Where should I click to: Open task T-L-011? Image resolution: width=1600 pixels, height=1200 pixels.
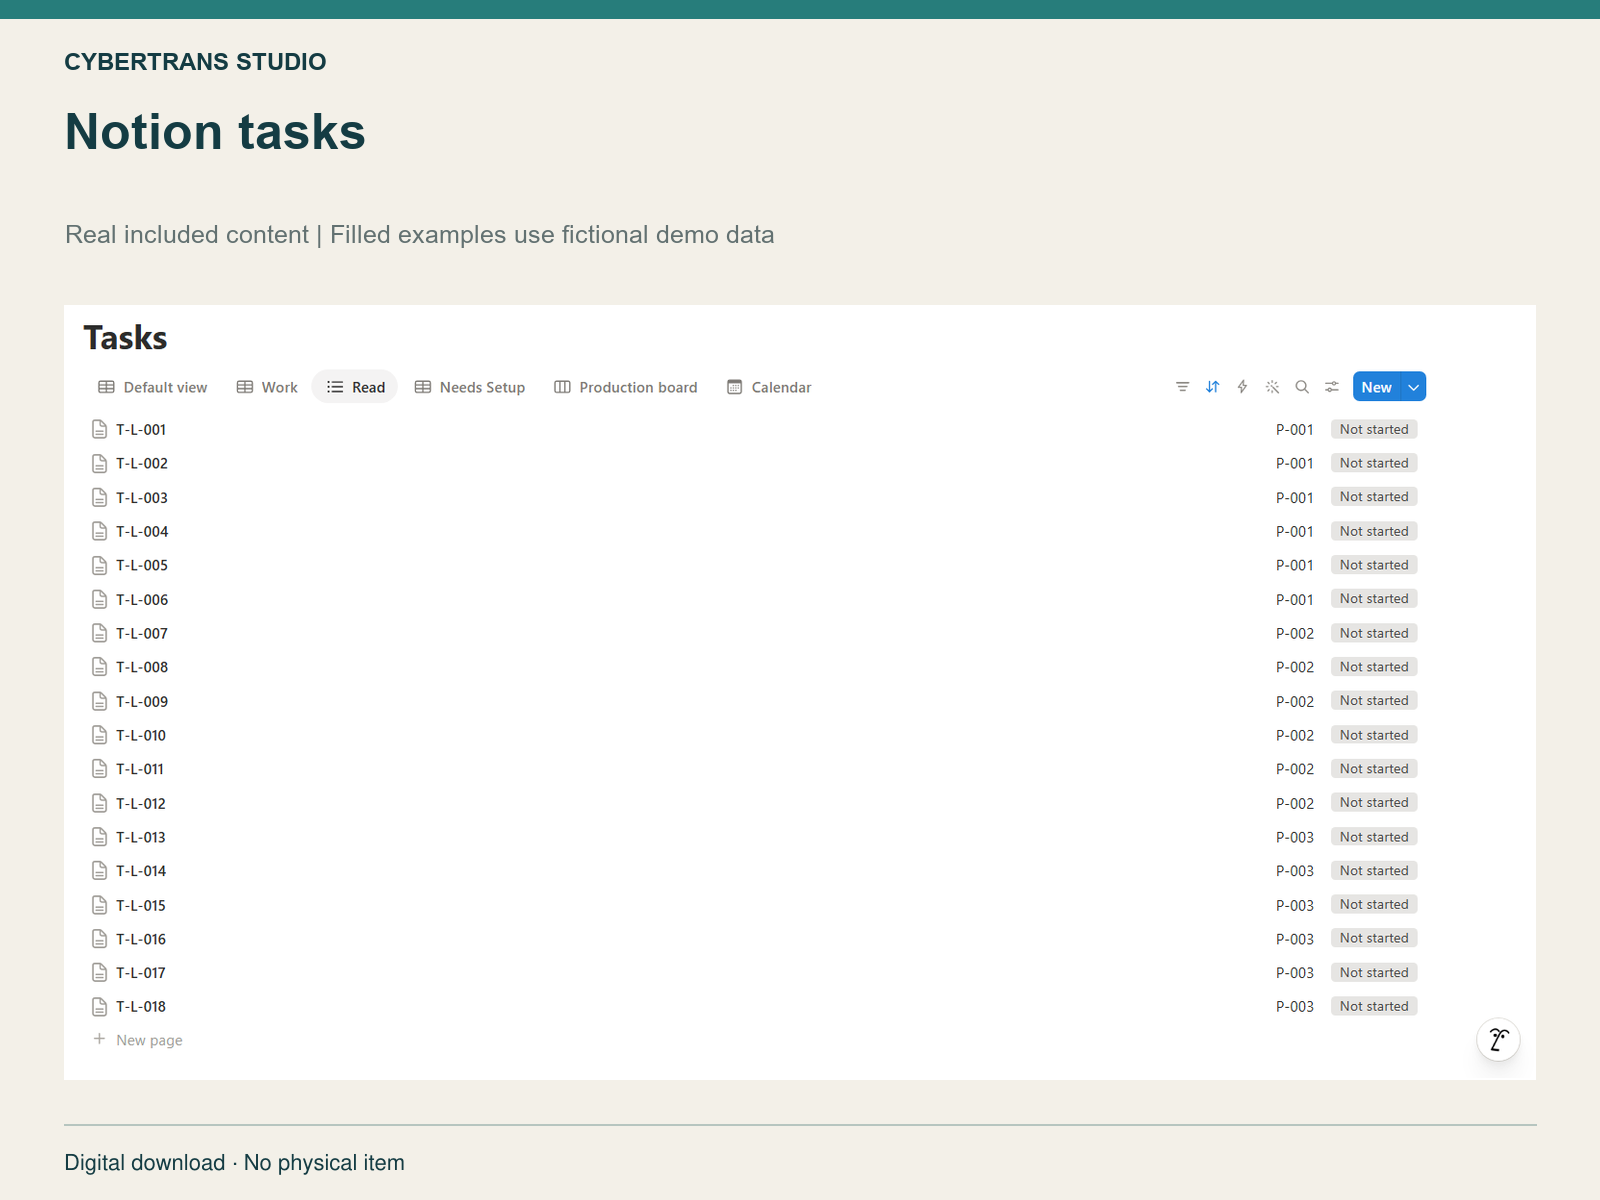pyautogui.click(x=140, y=769)
